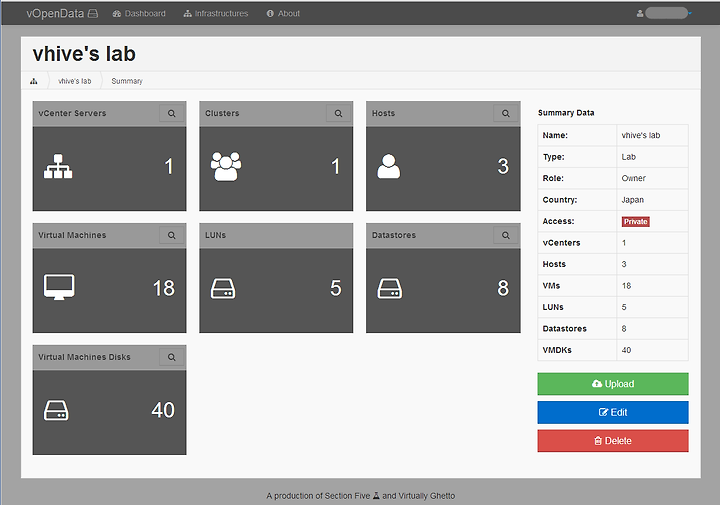Click the Clusters count 1
This screenshot has width=720, height=505.
pyautogui.click(x=336, y=166)
